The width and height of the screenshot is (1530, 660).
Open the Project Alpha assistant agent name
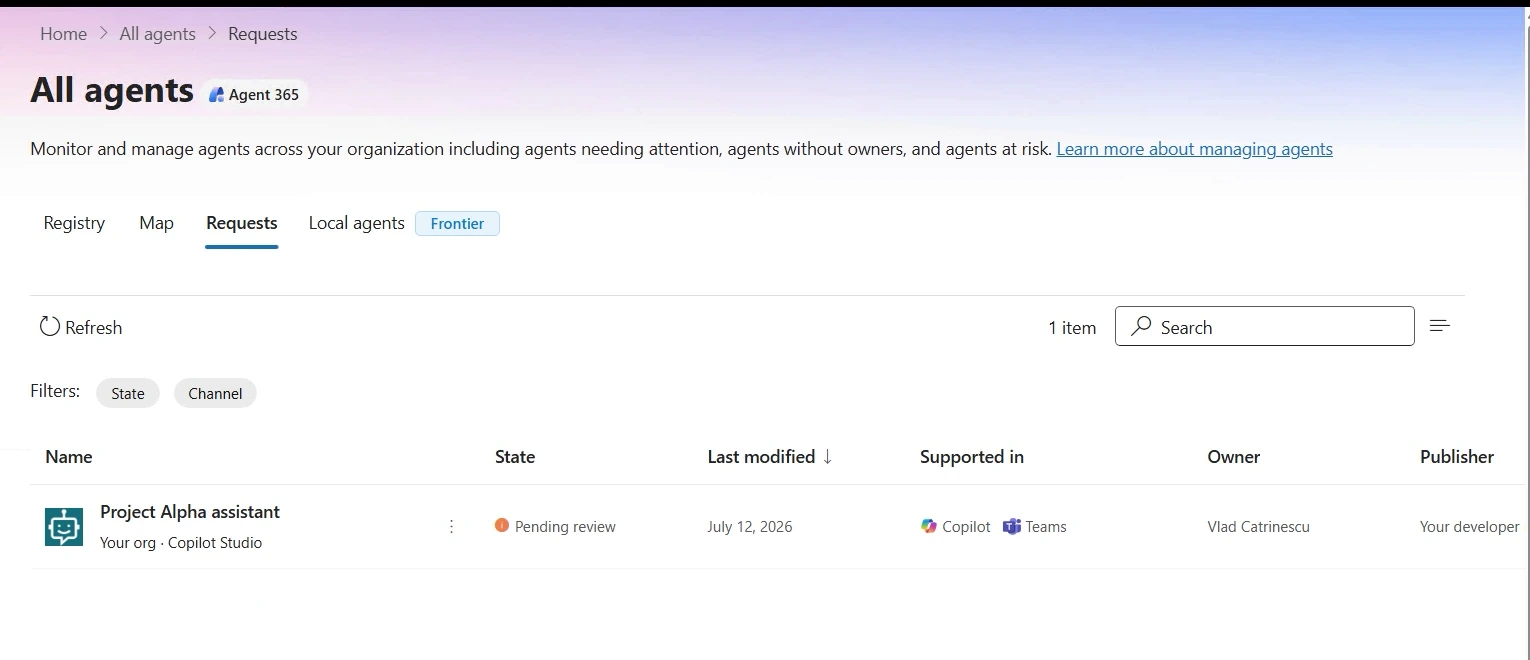190,512
